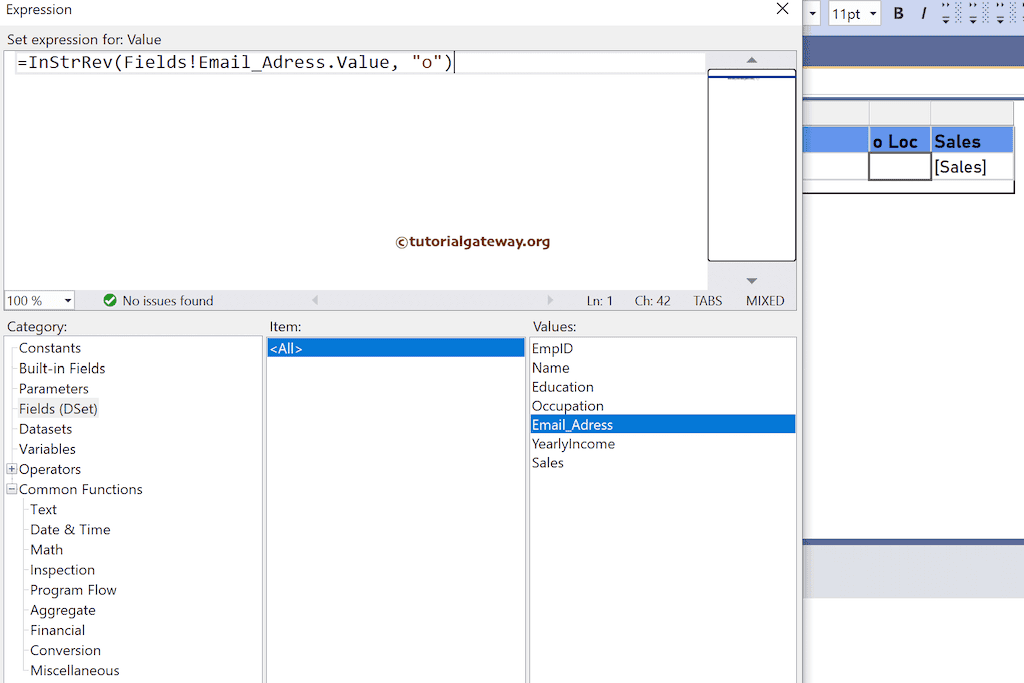
Task: Click the right scroll arrow in the status bar
Action: pyautogui.click(x=551, y=300)
